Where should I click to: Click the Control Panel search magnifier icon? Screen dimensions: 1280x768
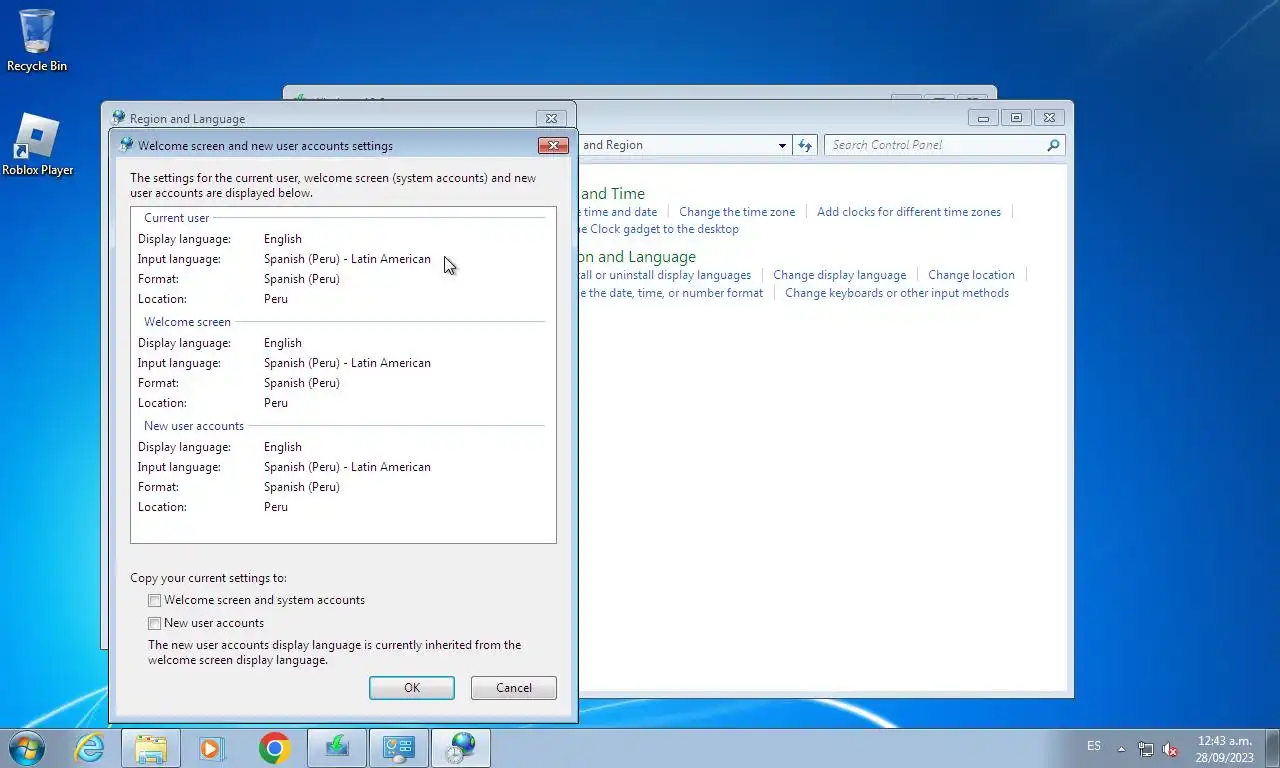1053,145
